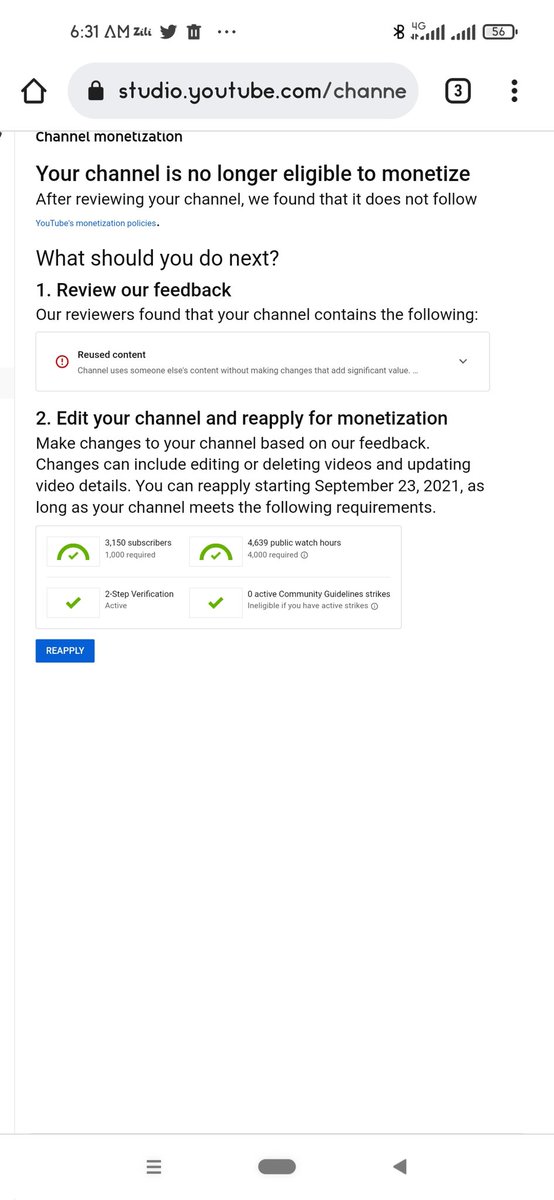
Task: Tap the Android recent apps navigation icon
Action: click(x=154, y=1166)
